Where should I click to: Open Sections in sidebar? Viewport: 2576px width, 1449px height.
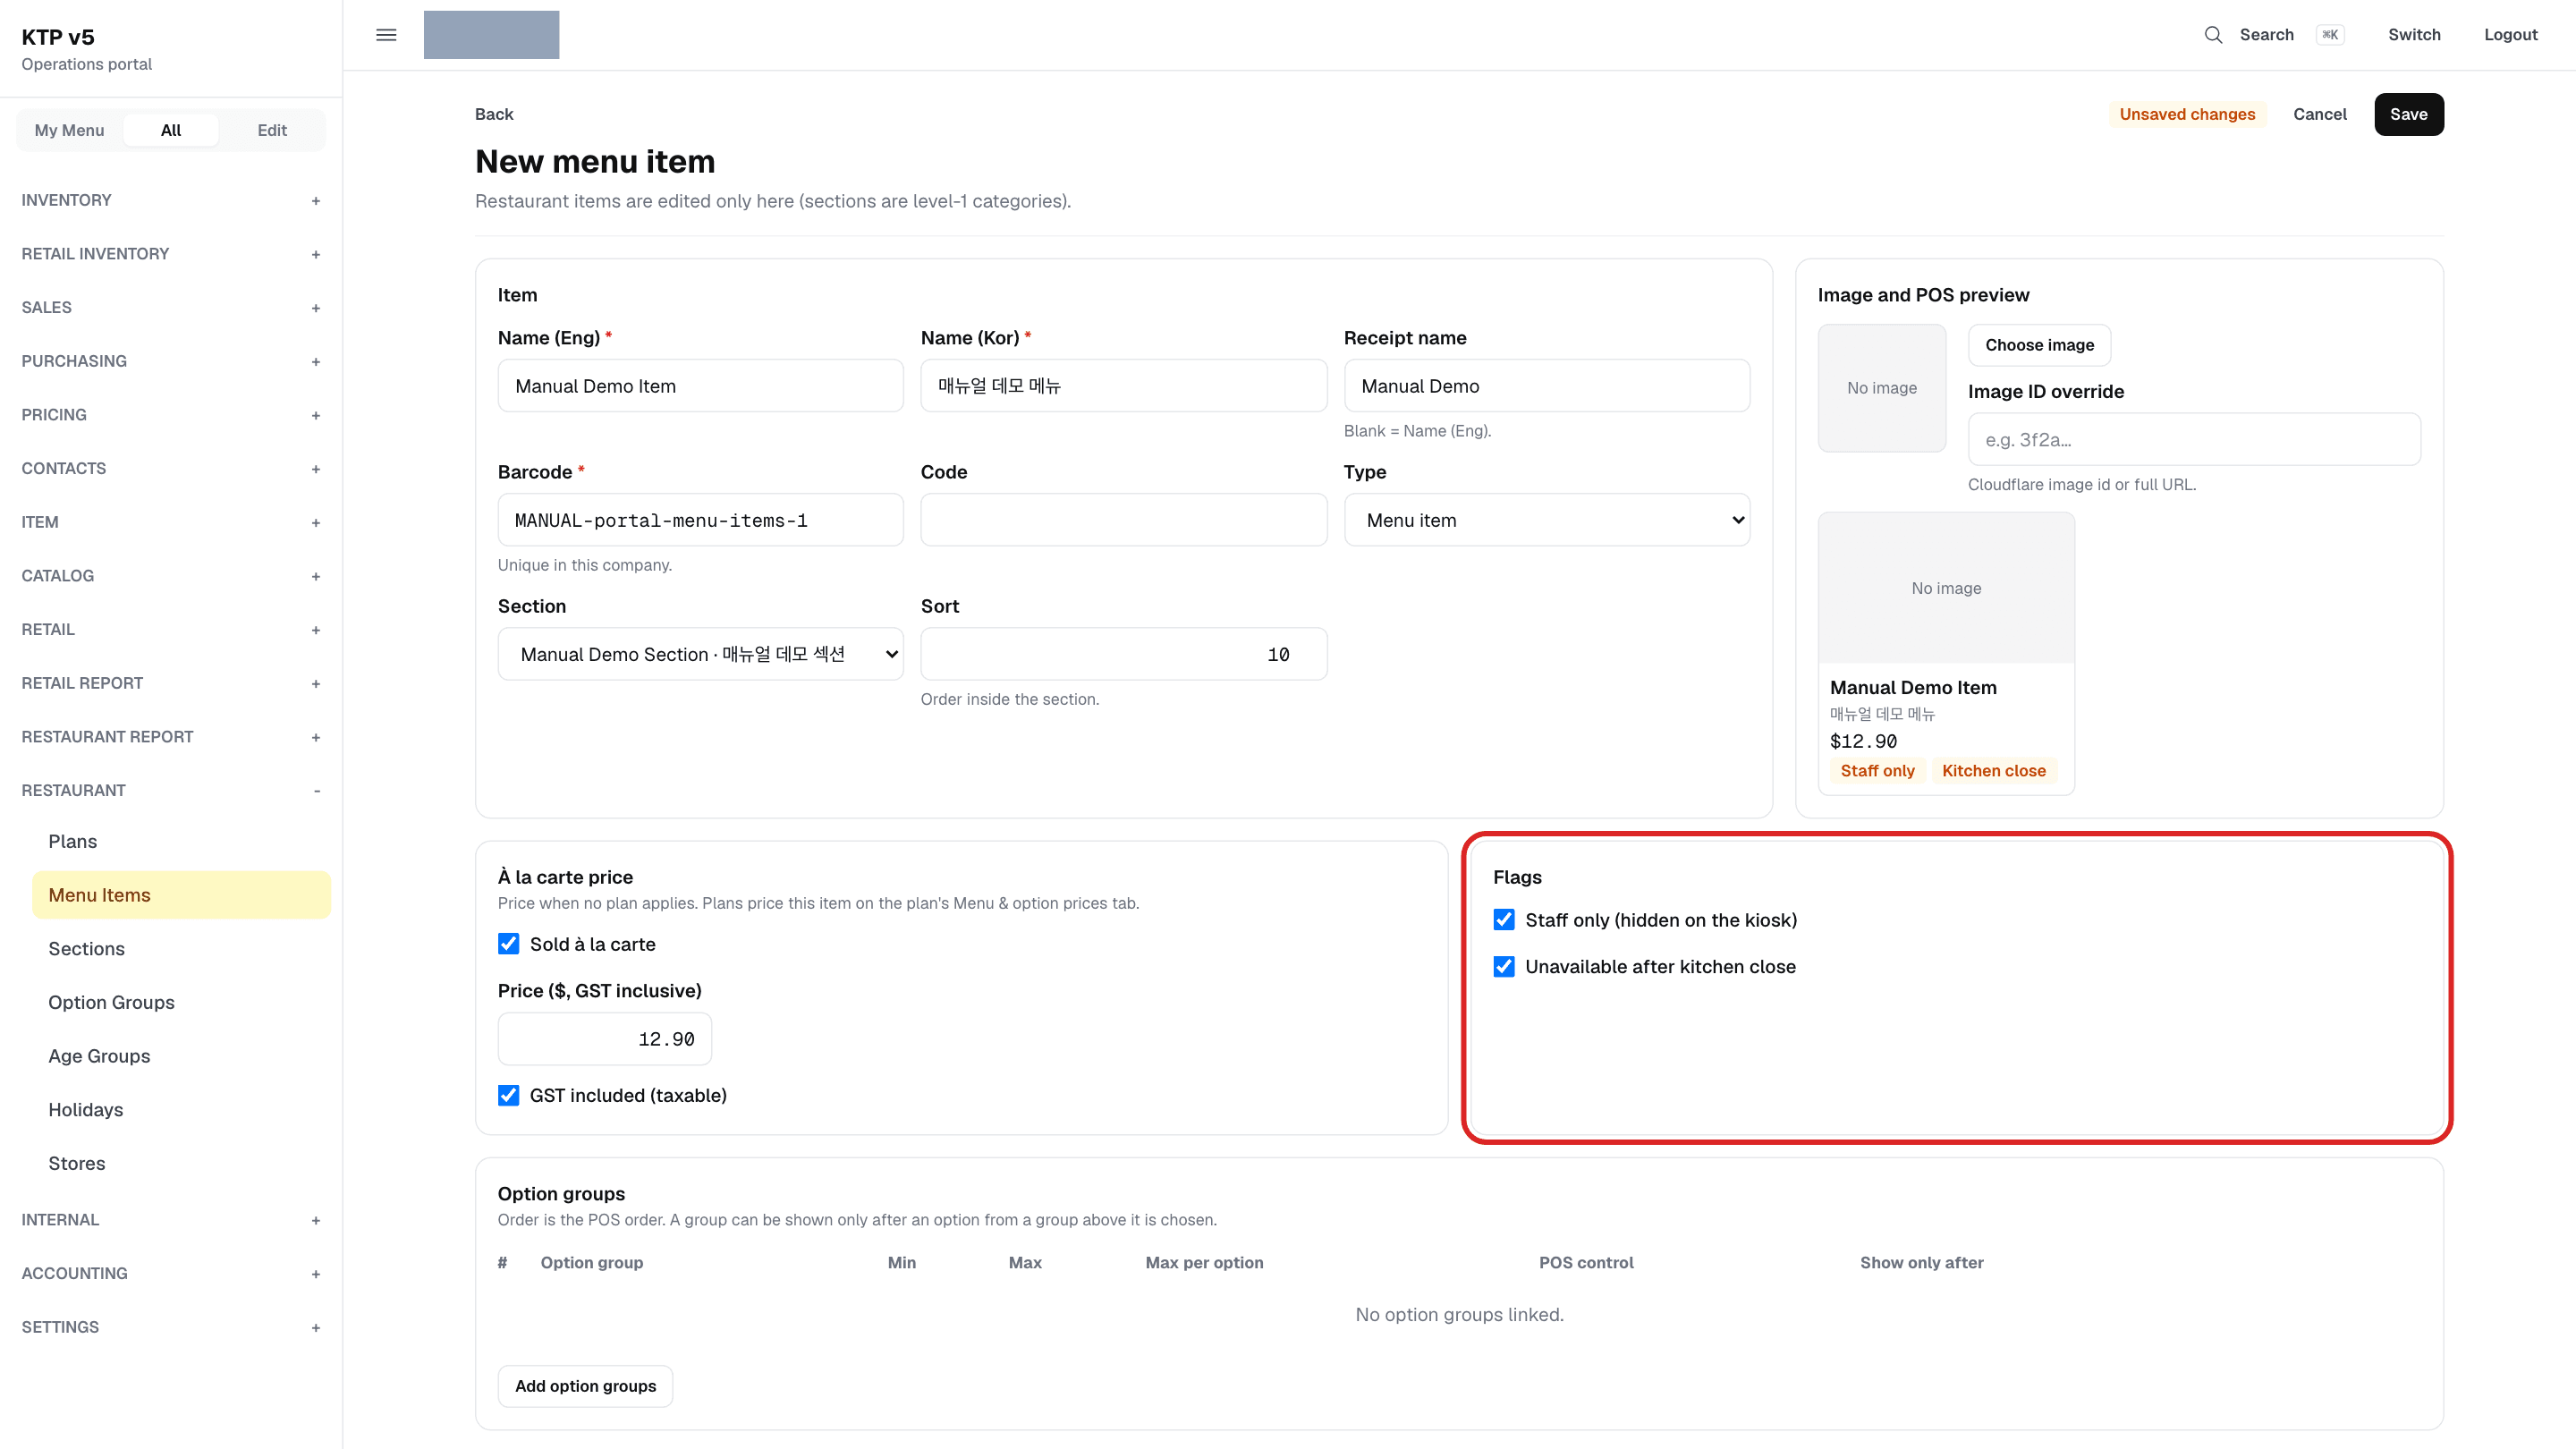point(181,949)
